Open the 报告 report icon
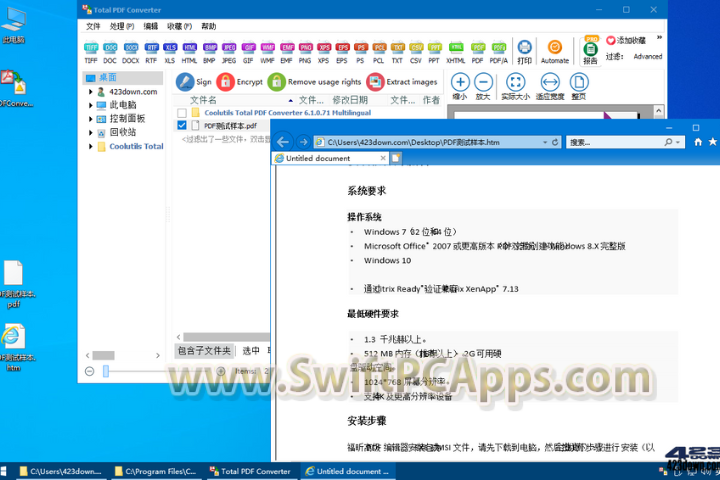The height and width of the screenshot is (480, 720). [x=591, y=49]
